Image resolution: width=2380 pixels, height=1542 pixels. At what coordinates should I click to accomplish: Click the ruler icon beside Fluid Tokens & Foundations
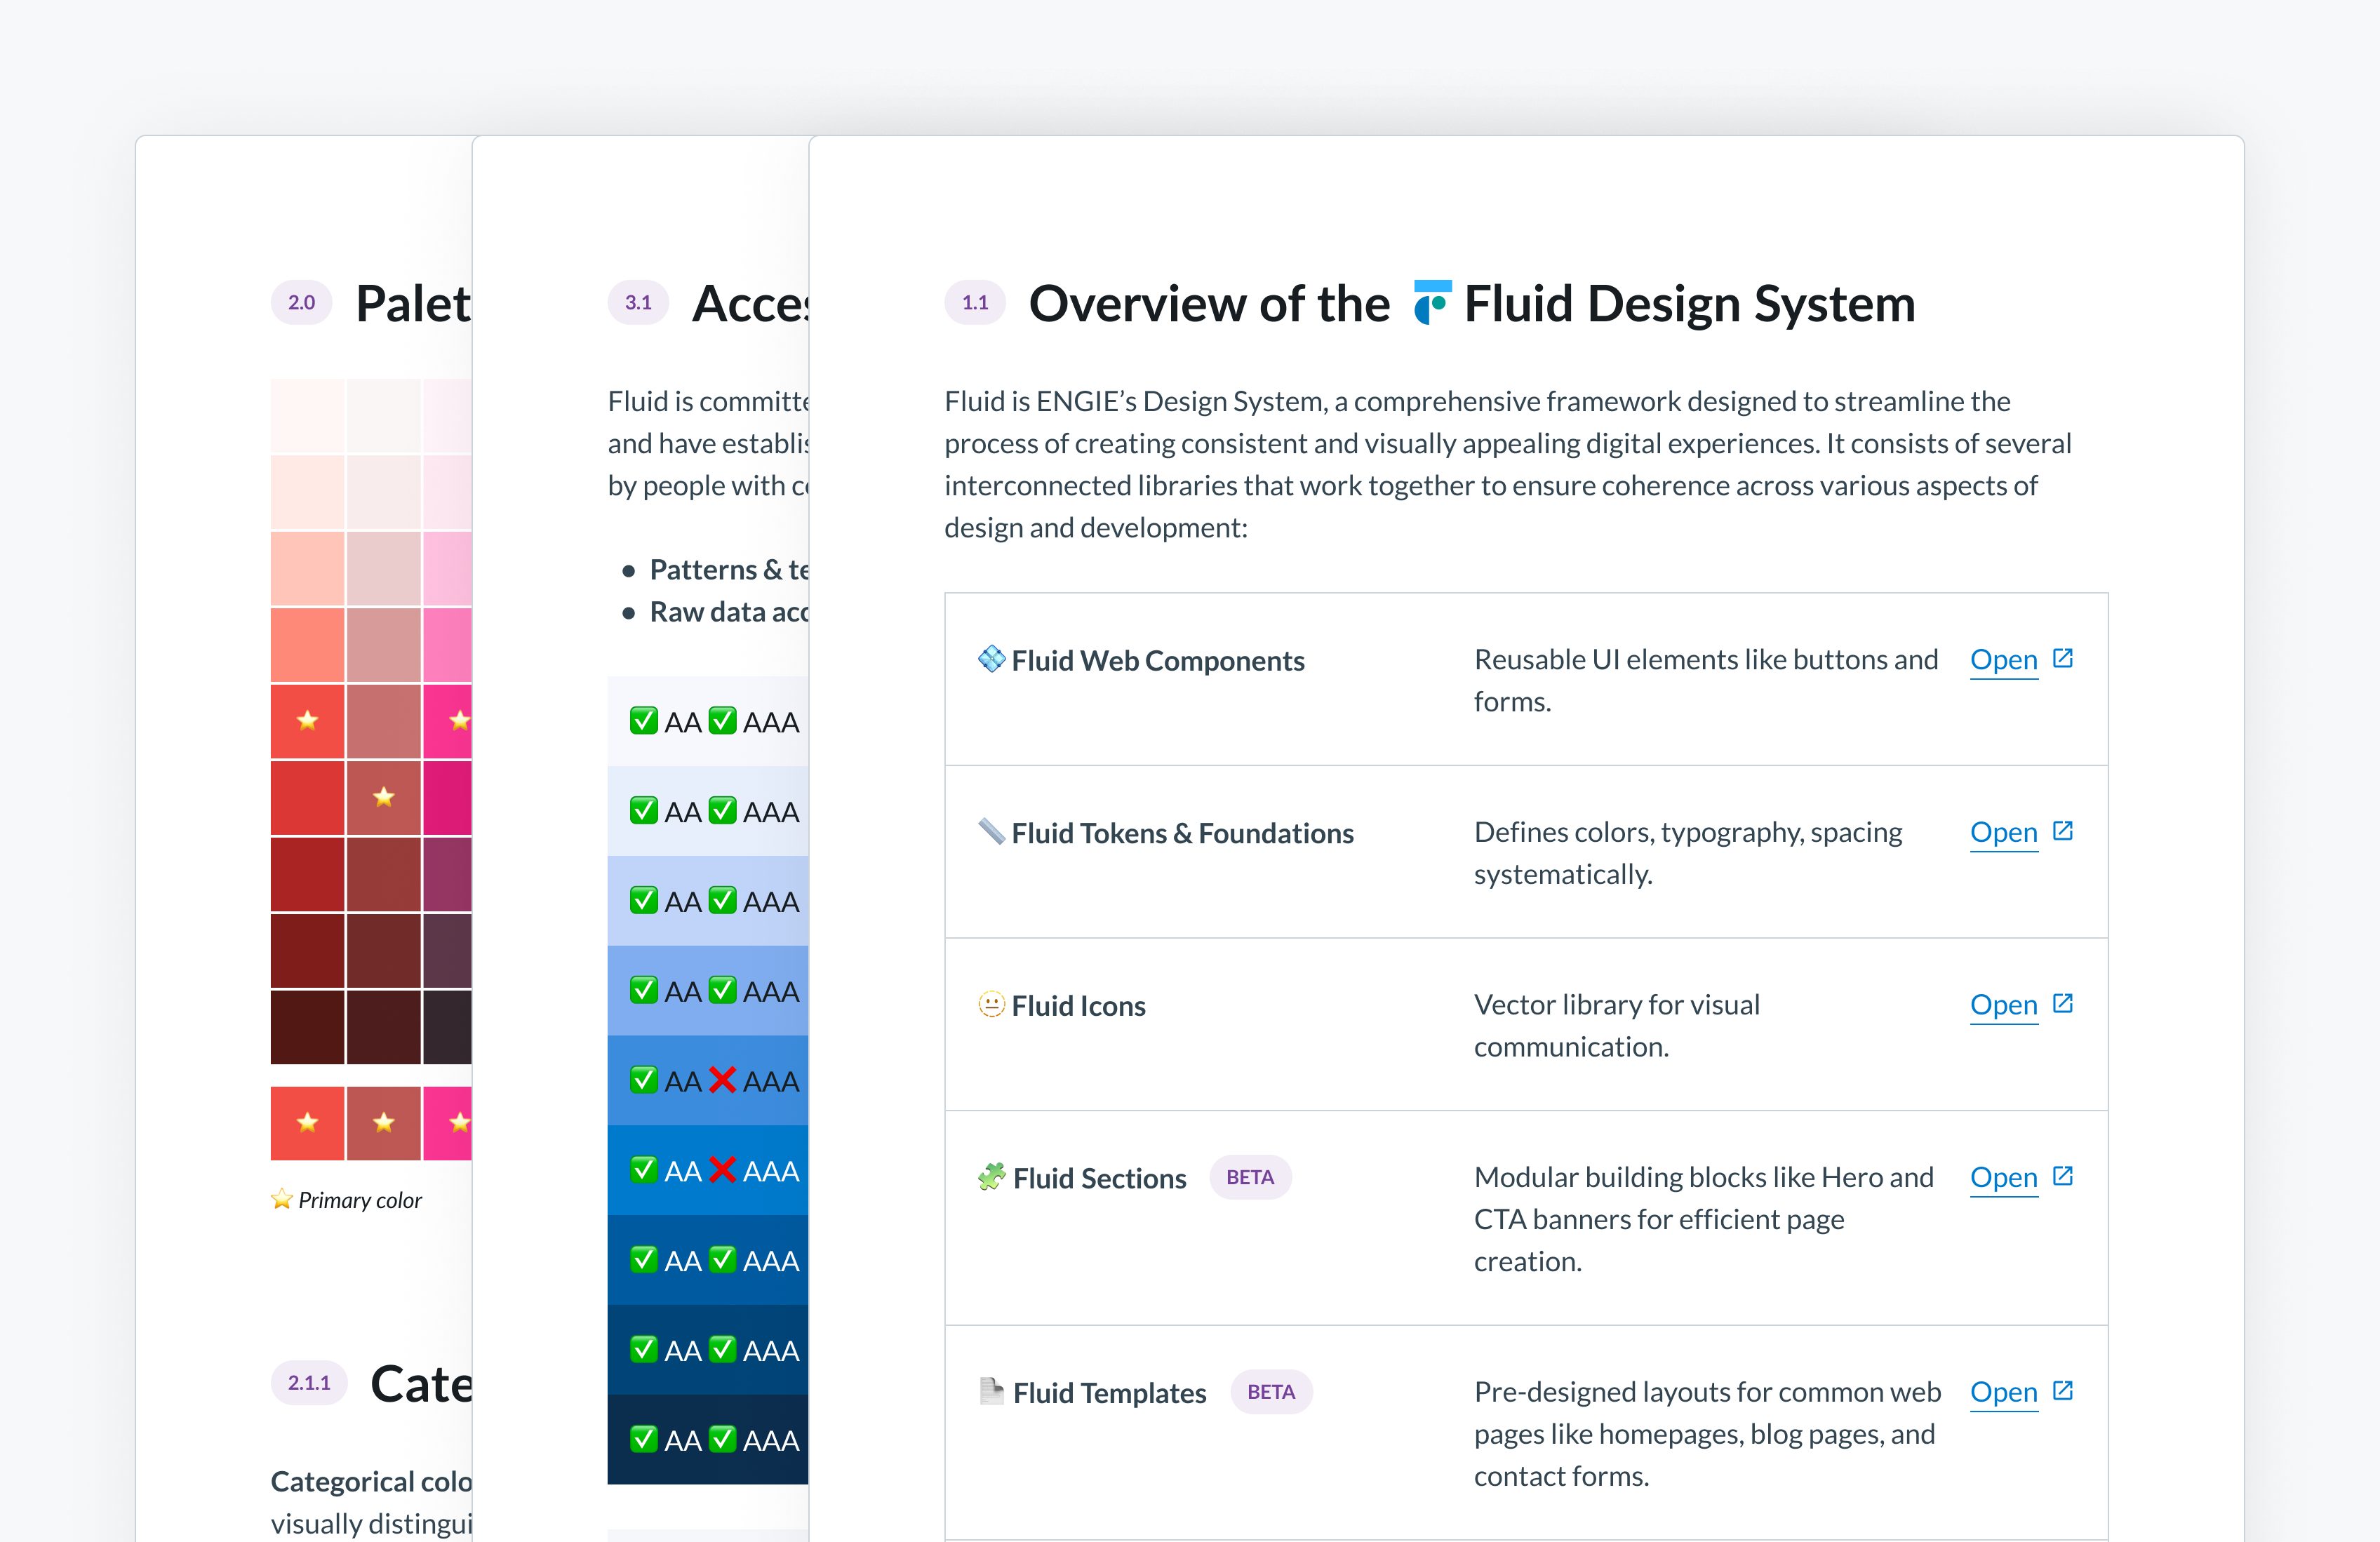pyautogui.click(x=991, y=831)
